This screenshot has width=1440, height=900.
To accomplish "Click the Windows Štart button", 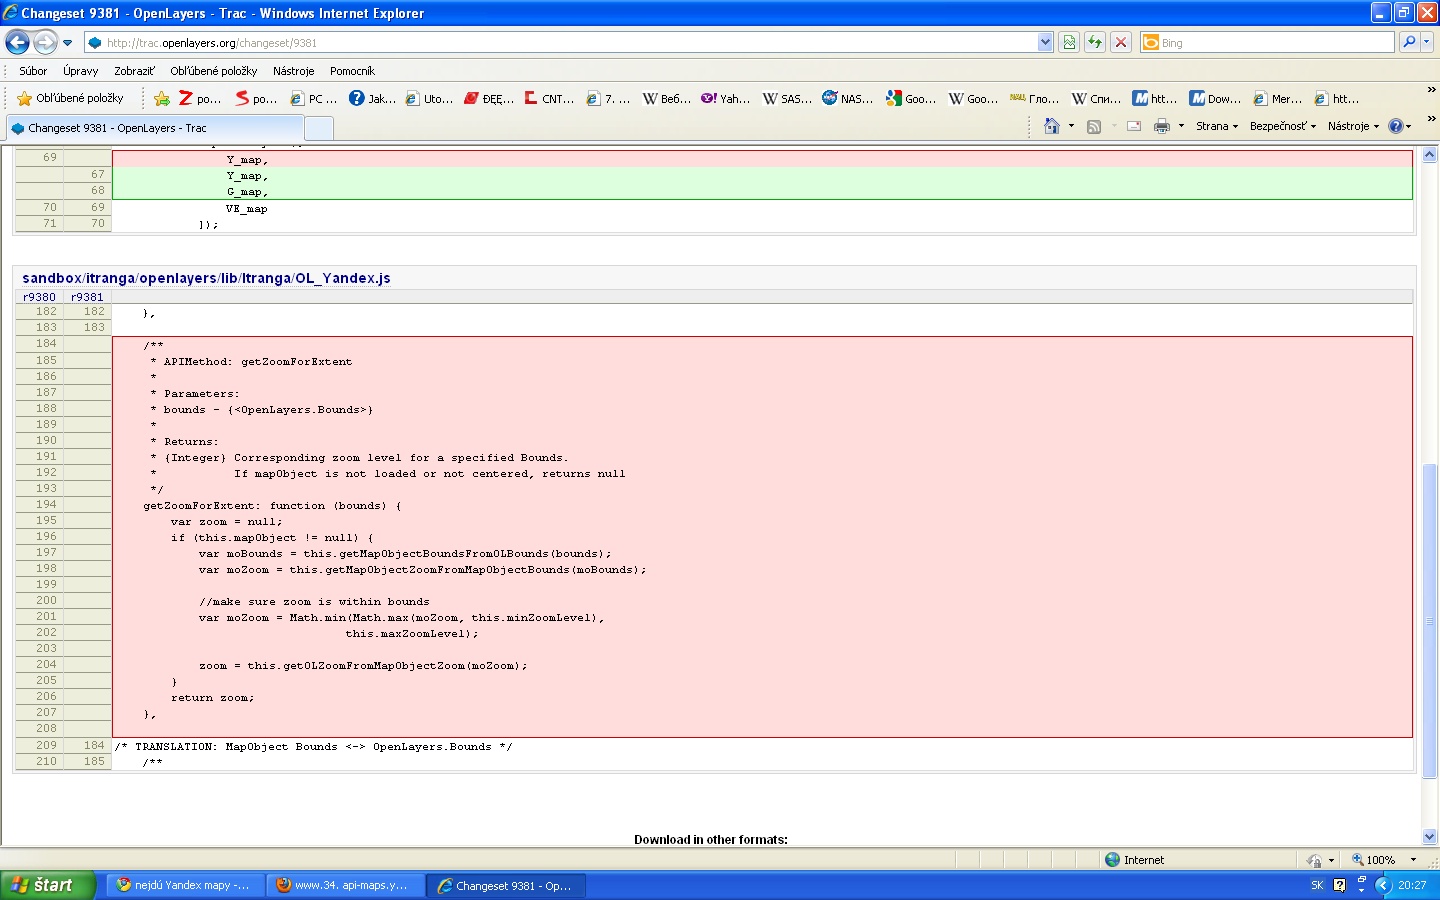I will pyautogui.click(x=47, y=885).
